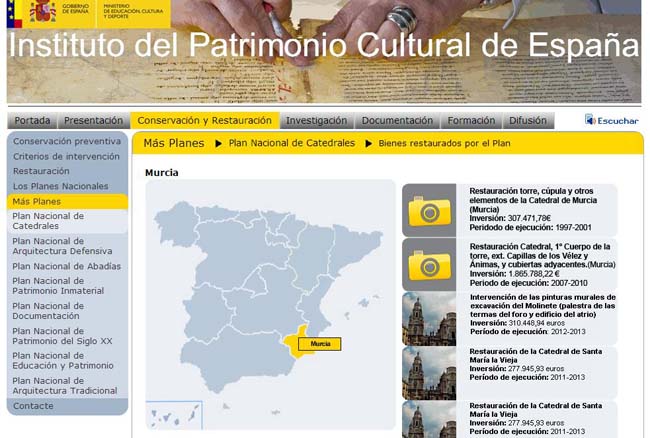Open the Formación tab
Image resolution: width=650 pixels, height=438 pixels.
471,121
